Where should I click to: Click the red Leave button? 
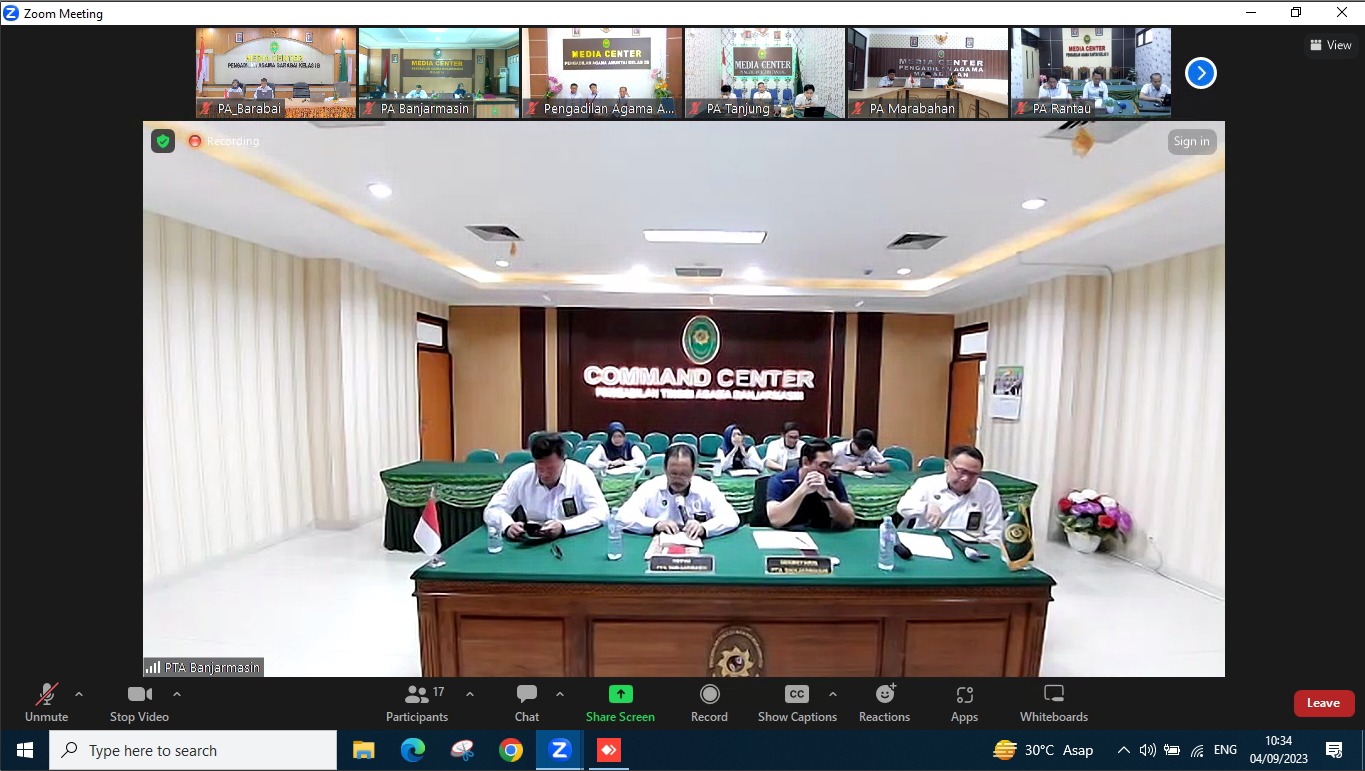(1323, 703)
